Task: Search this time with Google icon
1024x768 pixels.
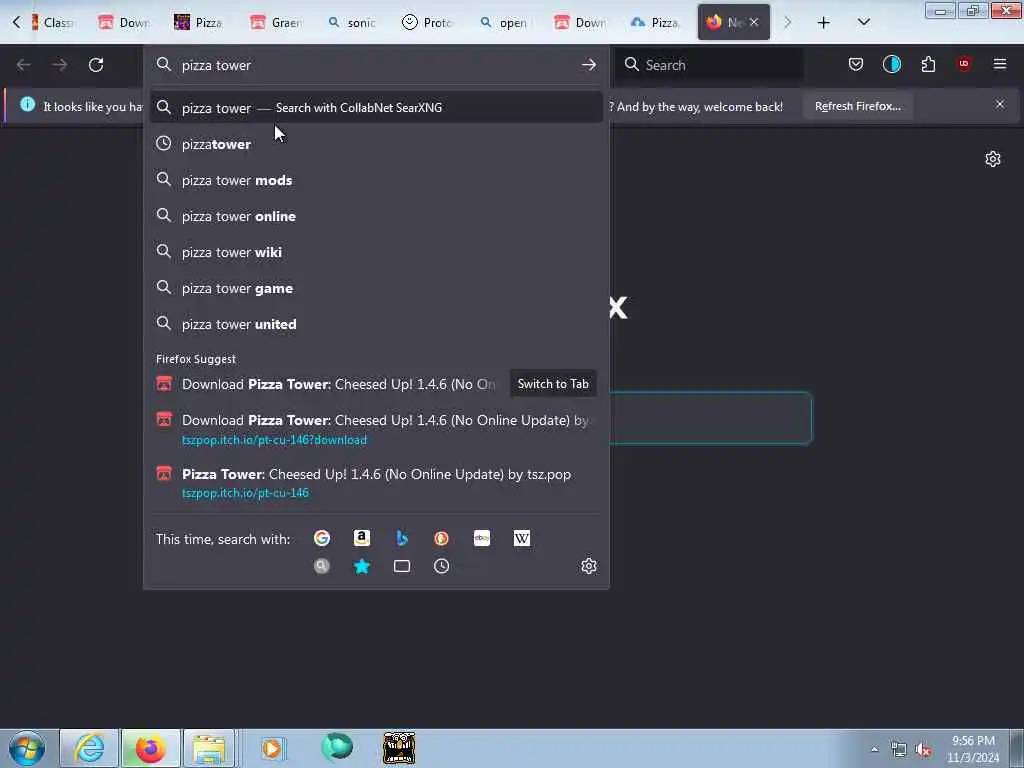Action: pos(321,538)
